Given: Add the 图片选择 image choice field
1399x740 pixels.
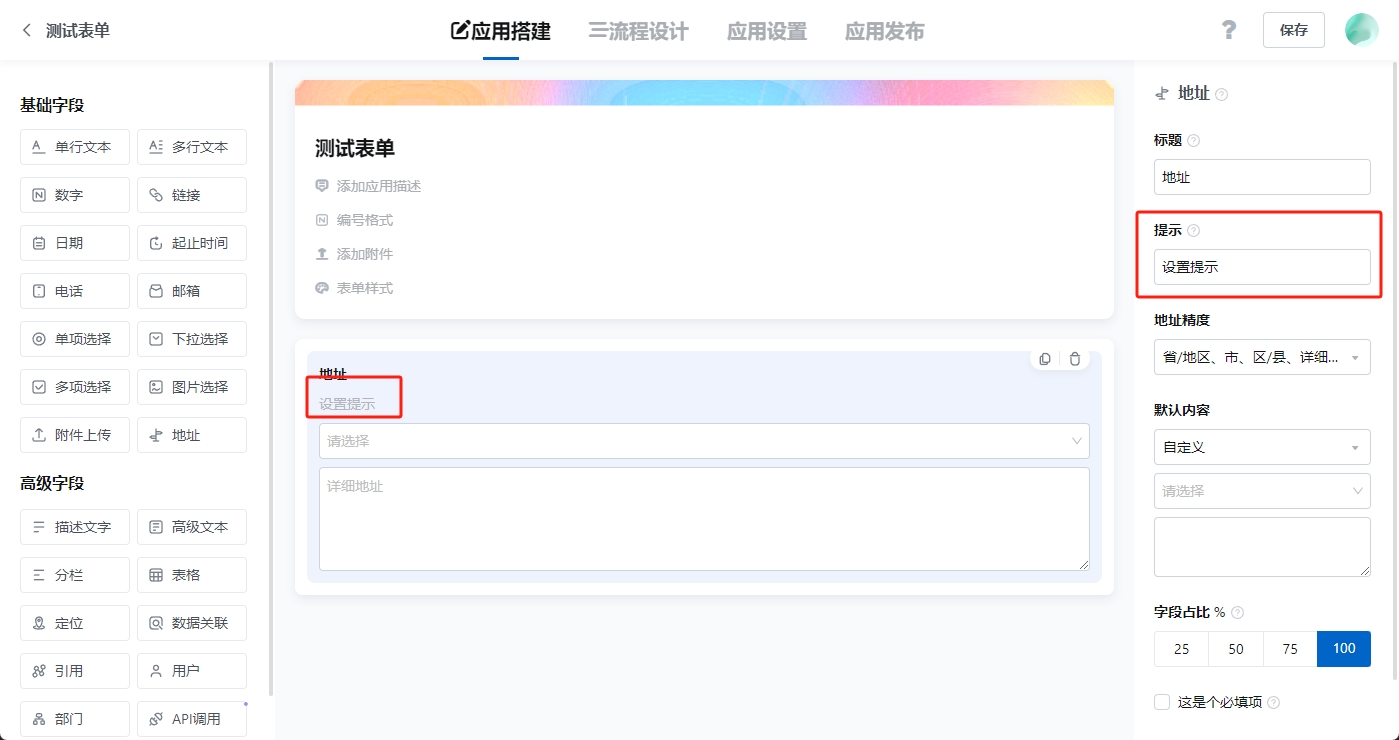Looking at the screenshot, I should click(x=192, y=387).
